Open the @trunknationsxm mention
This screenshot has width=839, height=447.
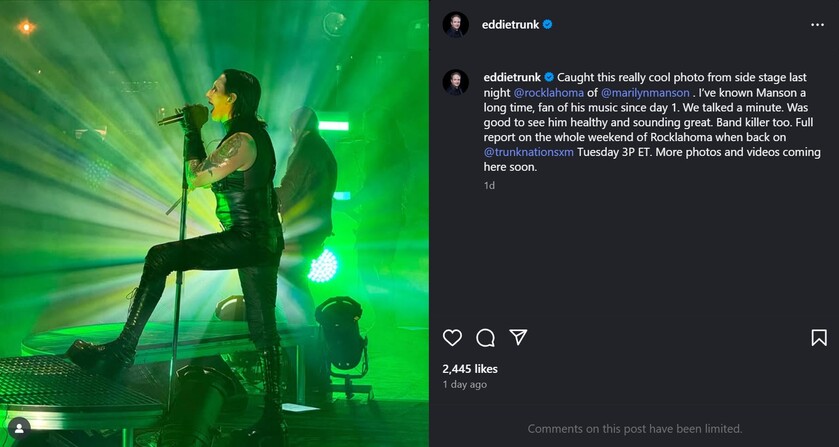coord(529,152)
